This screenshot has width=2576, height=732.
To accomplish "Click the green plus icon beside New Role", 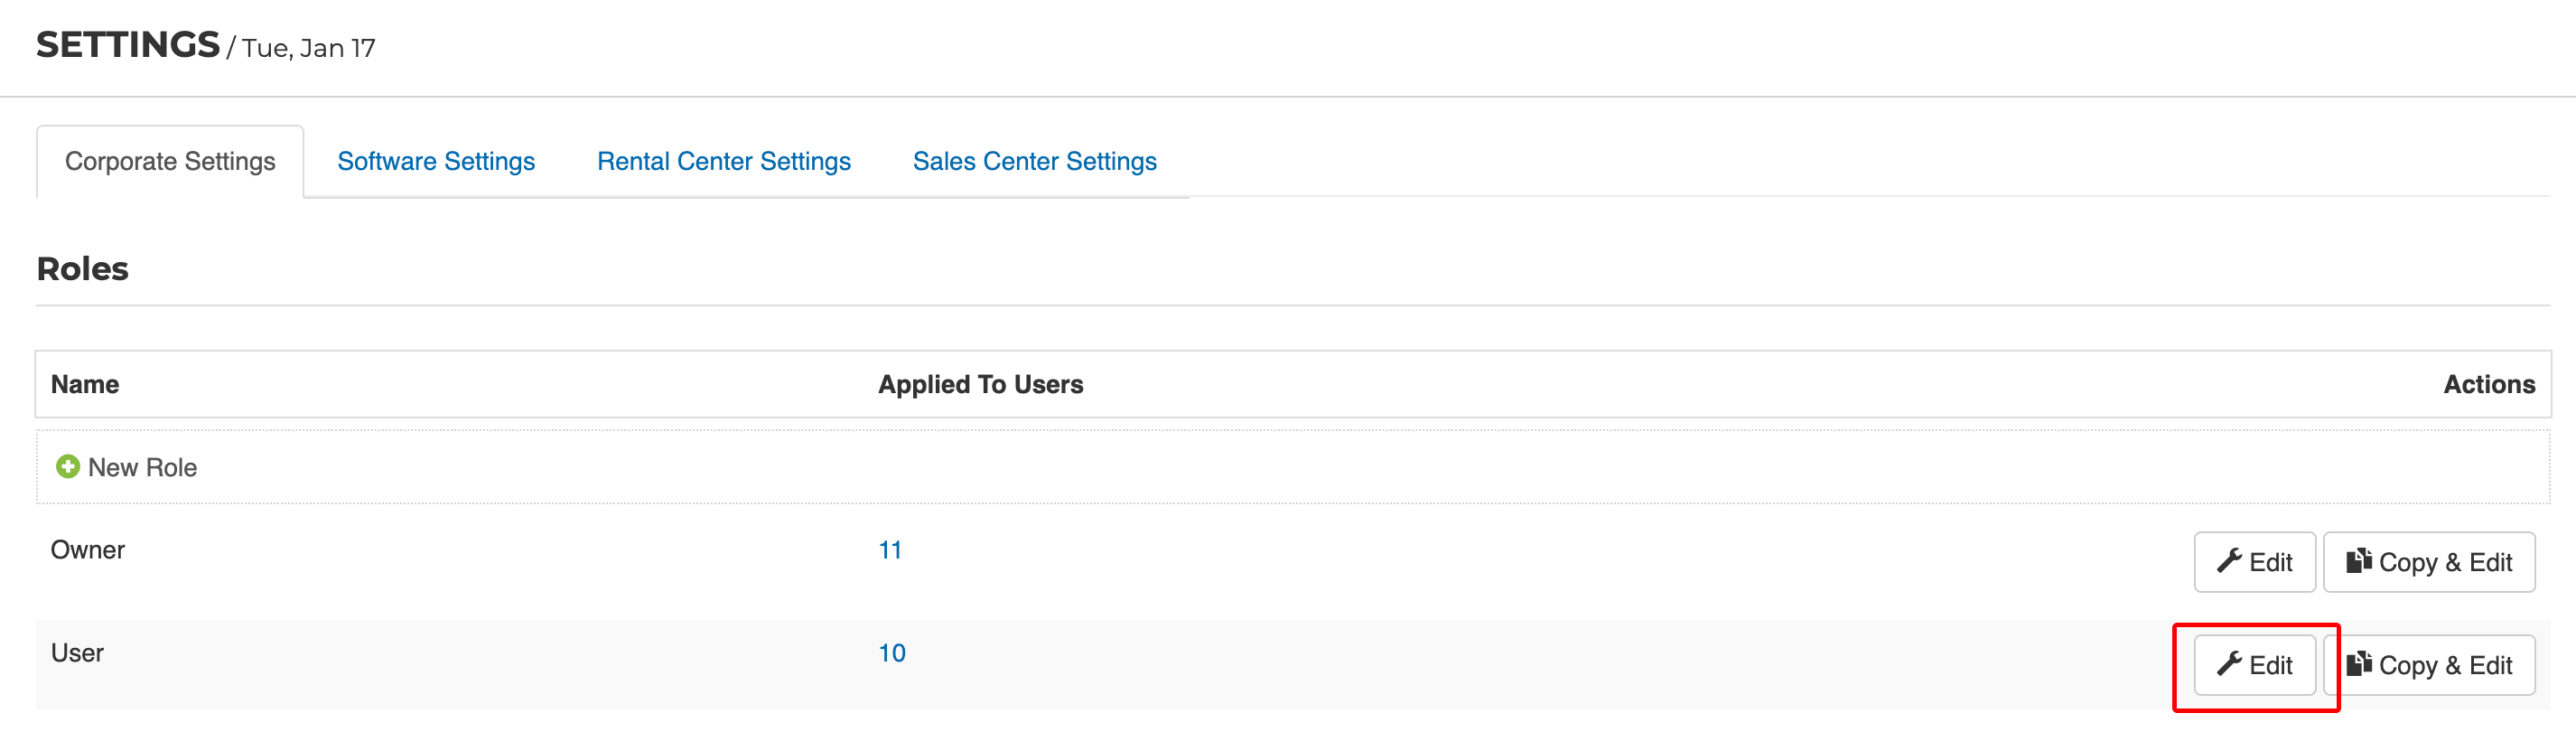I will (68, 467).
